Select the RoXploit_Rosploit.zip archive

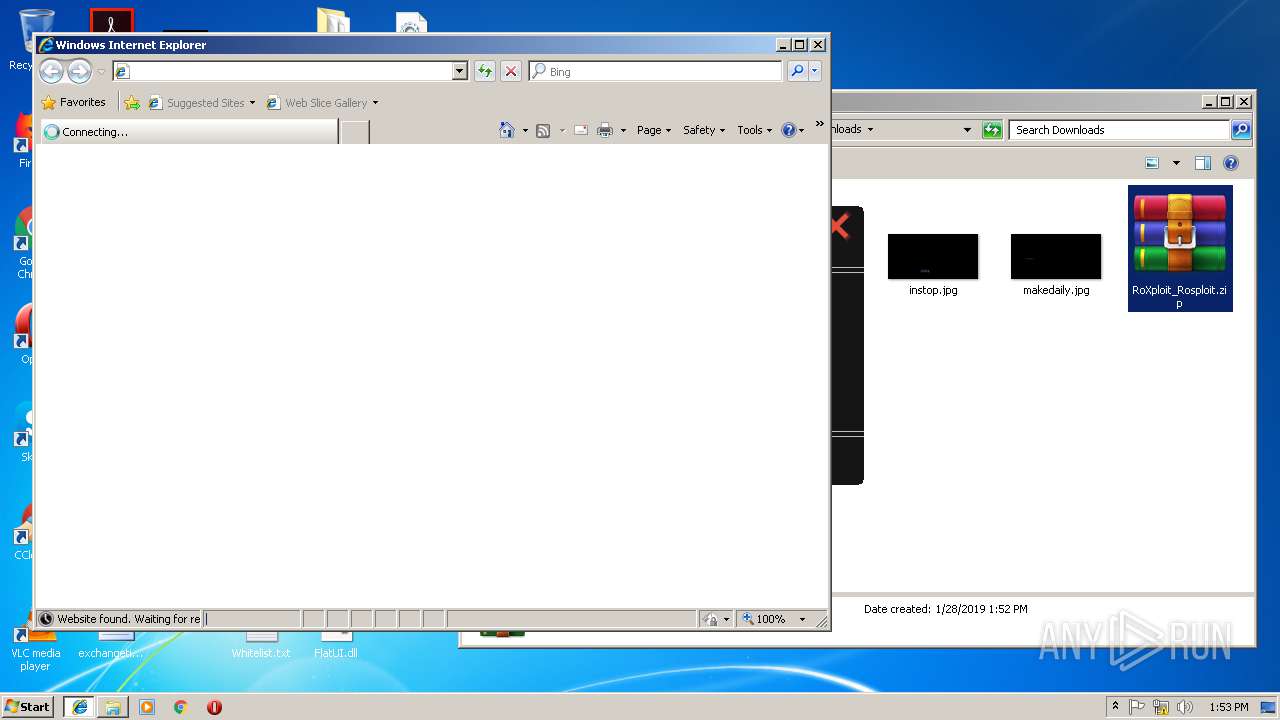[x=1180, y=248]
